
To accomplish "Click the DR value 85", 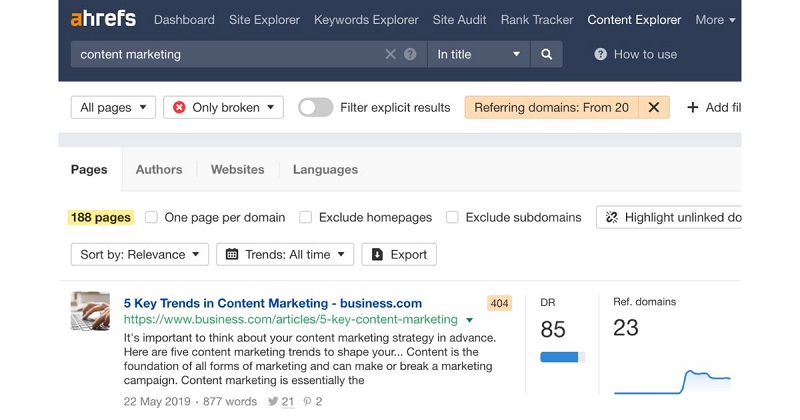I will point(553,329).
